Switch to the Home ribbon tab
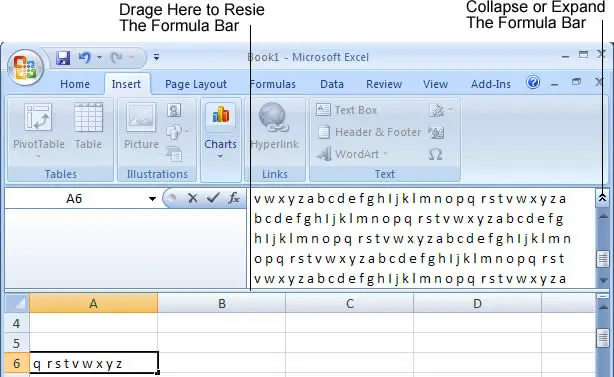614x377 pixels. [75, 84]
